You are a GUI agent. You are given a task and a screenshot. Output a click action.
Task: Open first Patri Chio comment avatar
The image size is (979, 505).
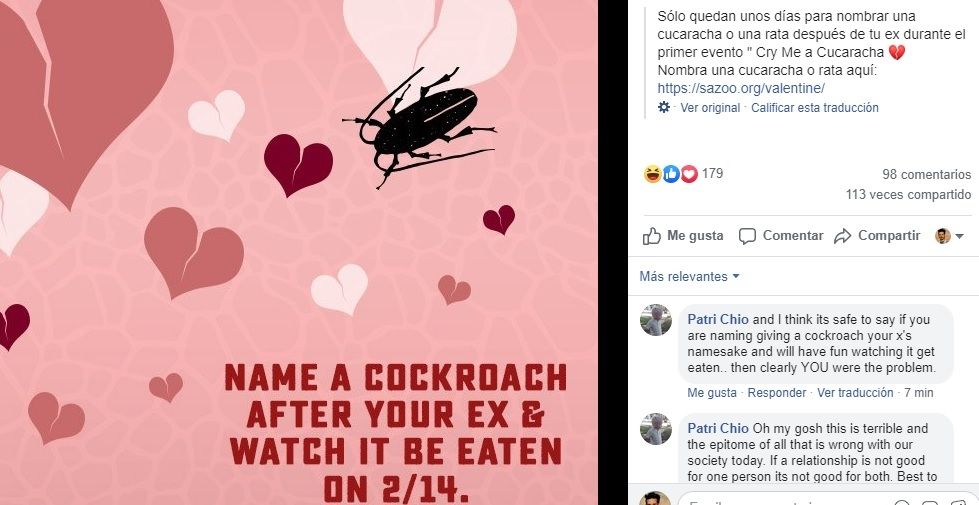[x=656, y=320]
